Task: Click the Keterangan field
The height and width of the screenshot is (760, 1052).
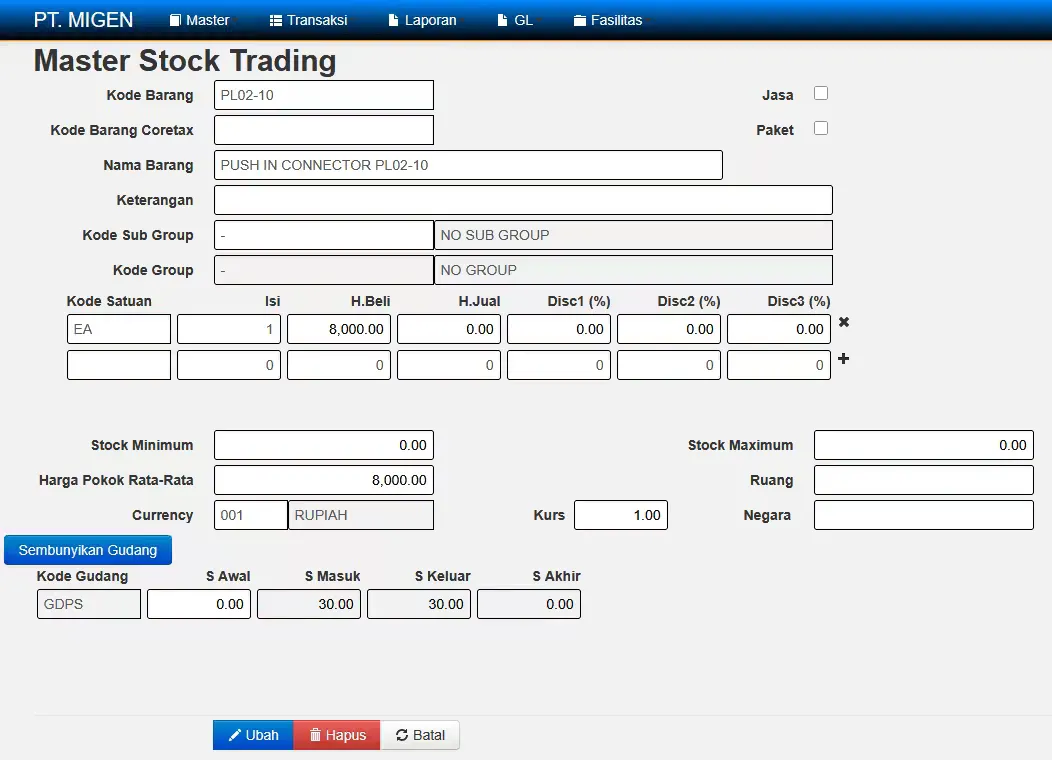Action: 523,200
